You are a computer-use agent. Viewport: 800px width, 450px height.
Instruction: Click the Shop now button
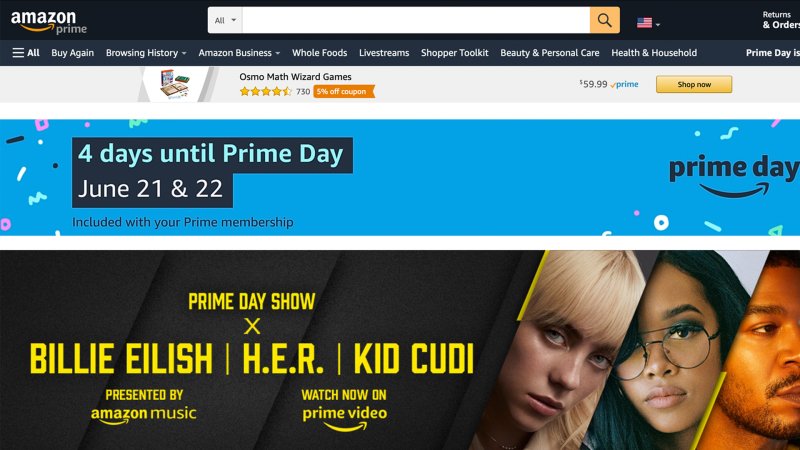pyautogui.click(x=694, y=84)
